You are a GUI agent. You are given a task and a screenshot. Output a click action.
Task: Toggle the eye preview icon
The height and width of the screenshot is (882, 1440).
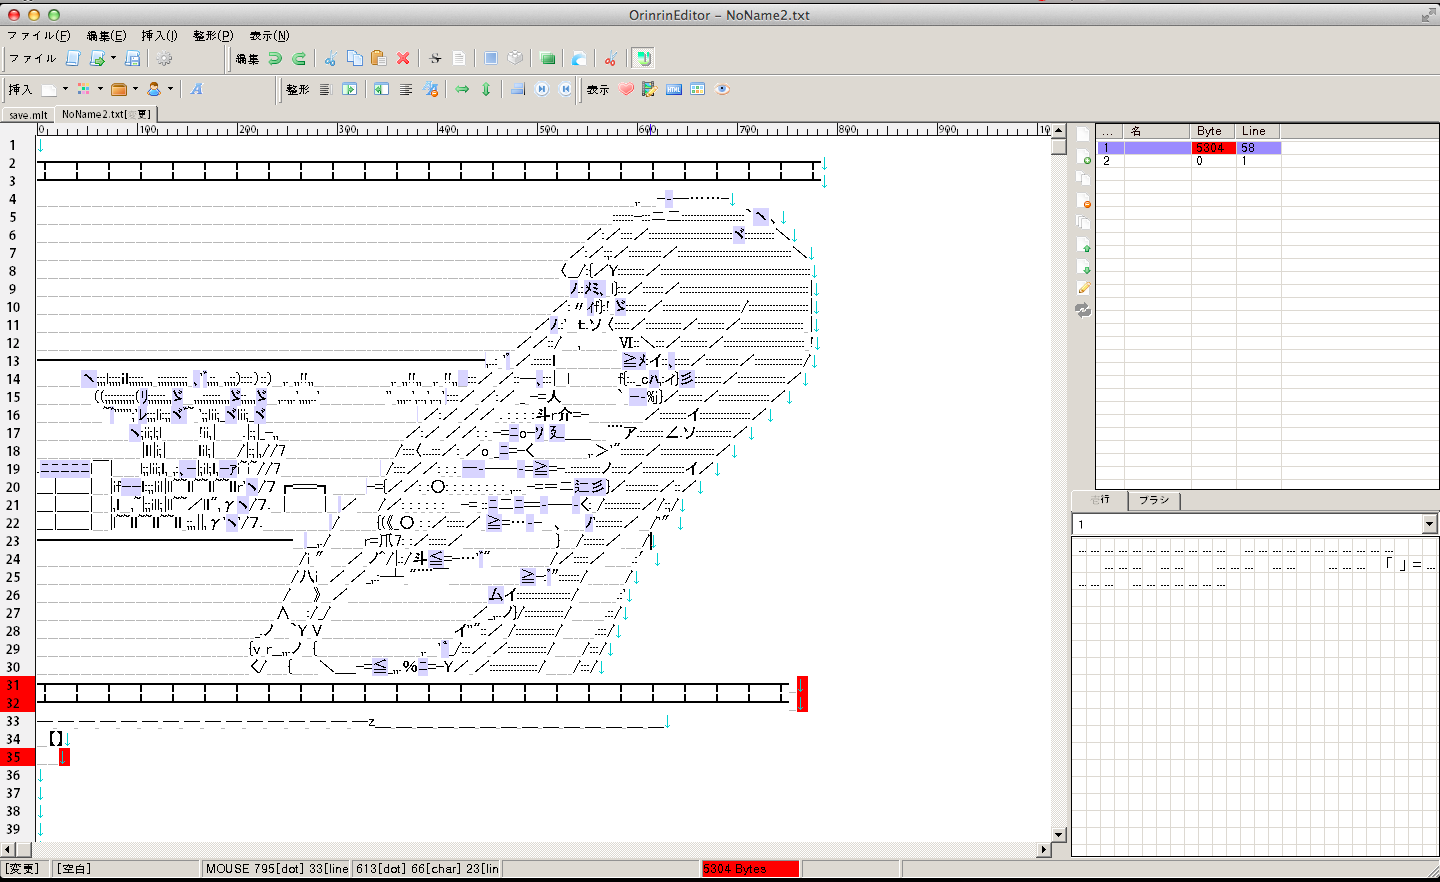[722, 90]
